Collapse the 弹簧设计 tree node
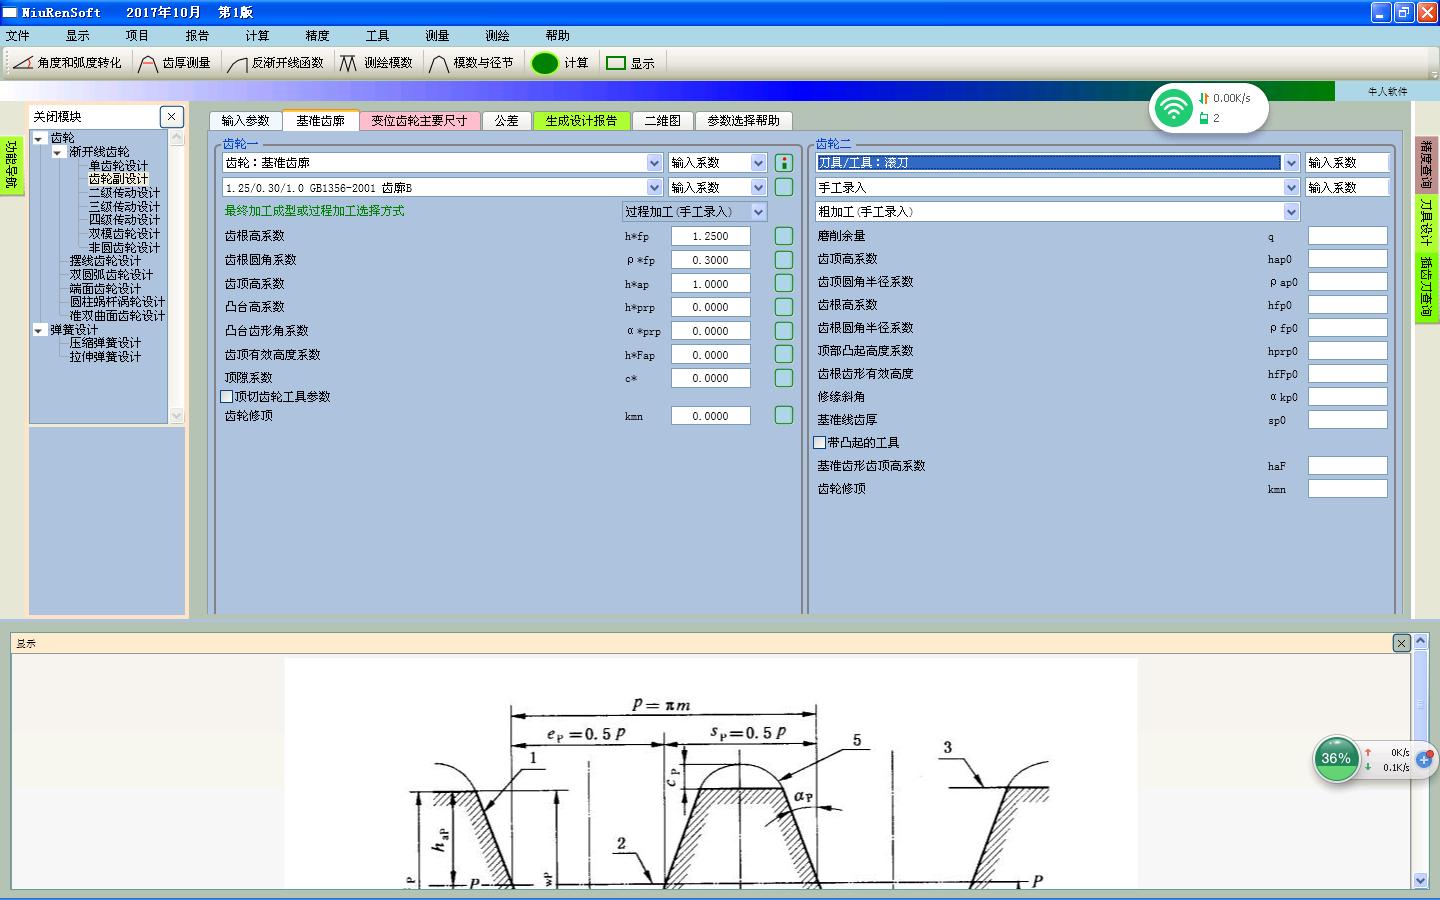1440x900 pixels. point(39,330)
